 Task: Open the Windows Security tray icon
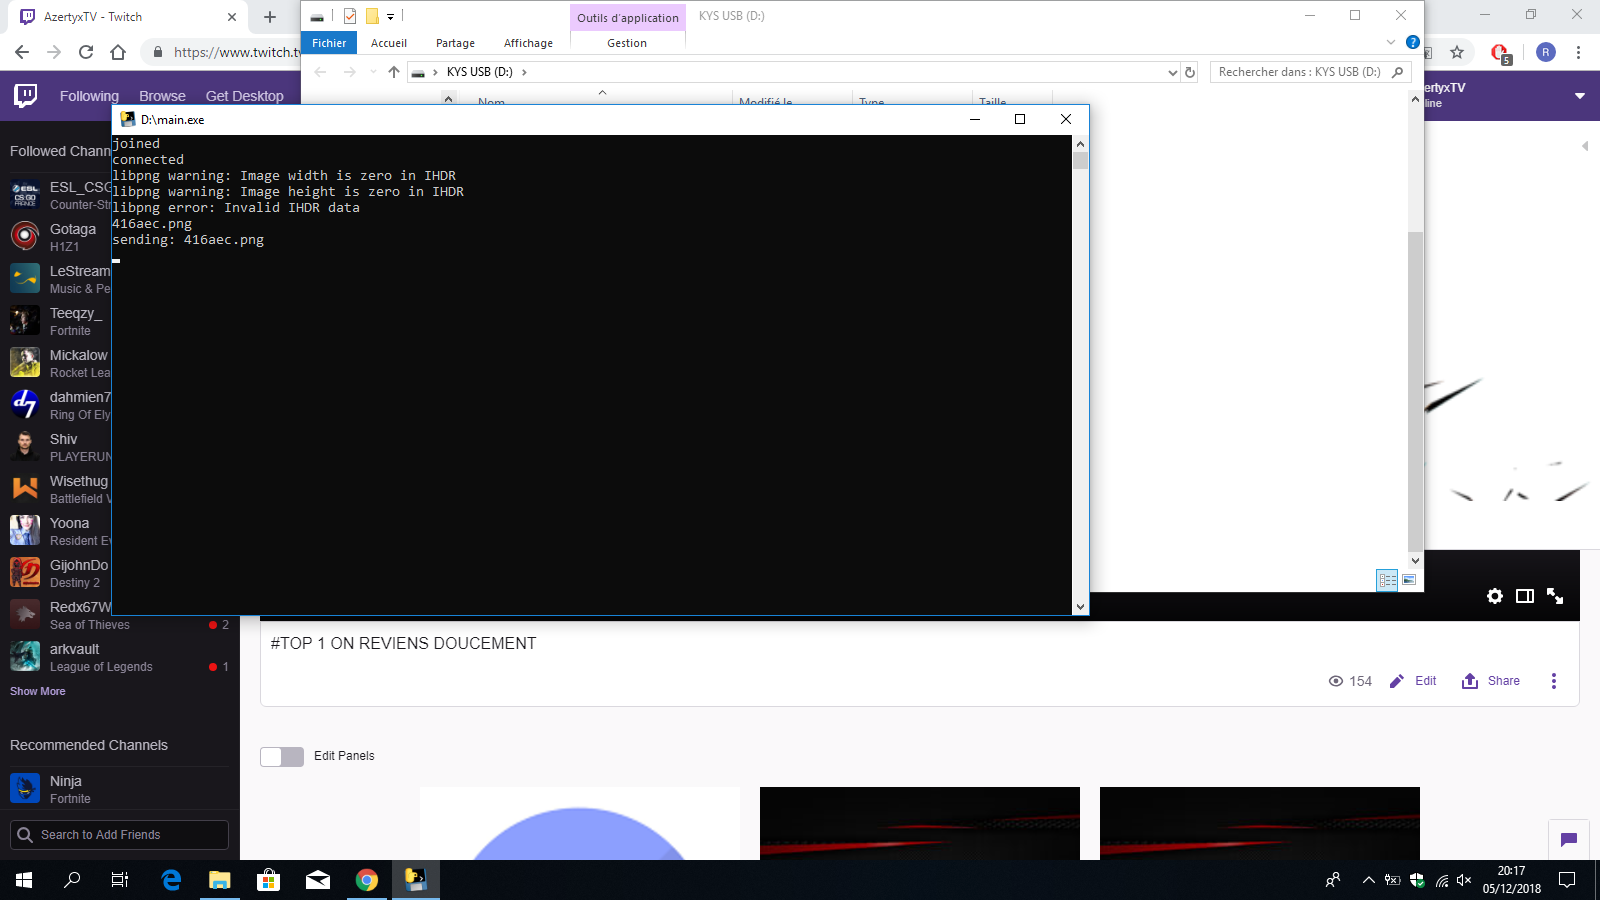(1417, 880)
